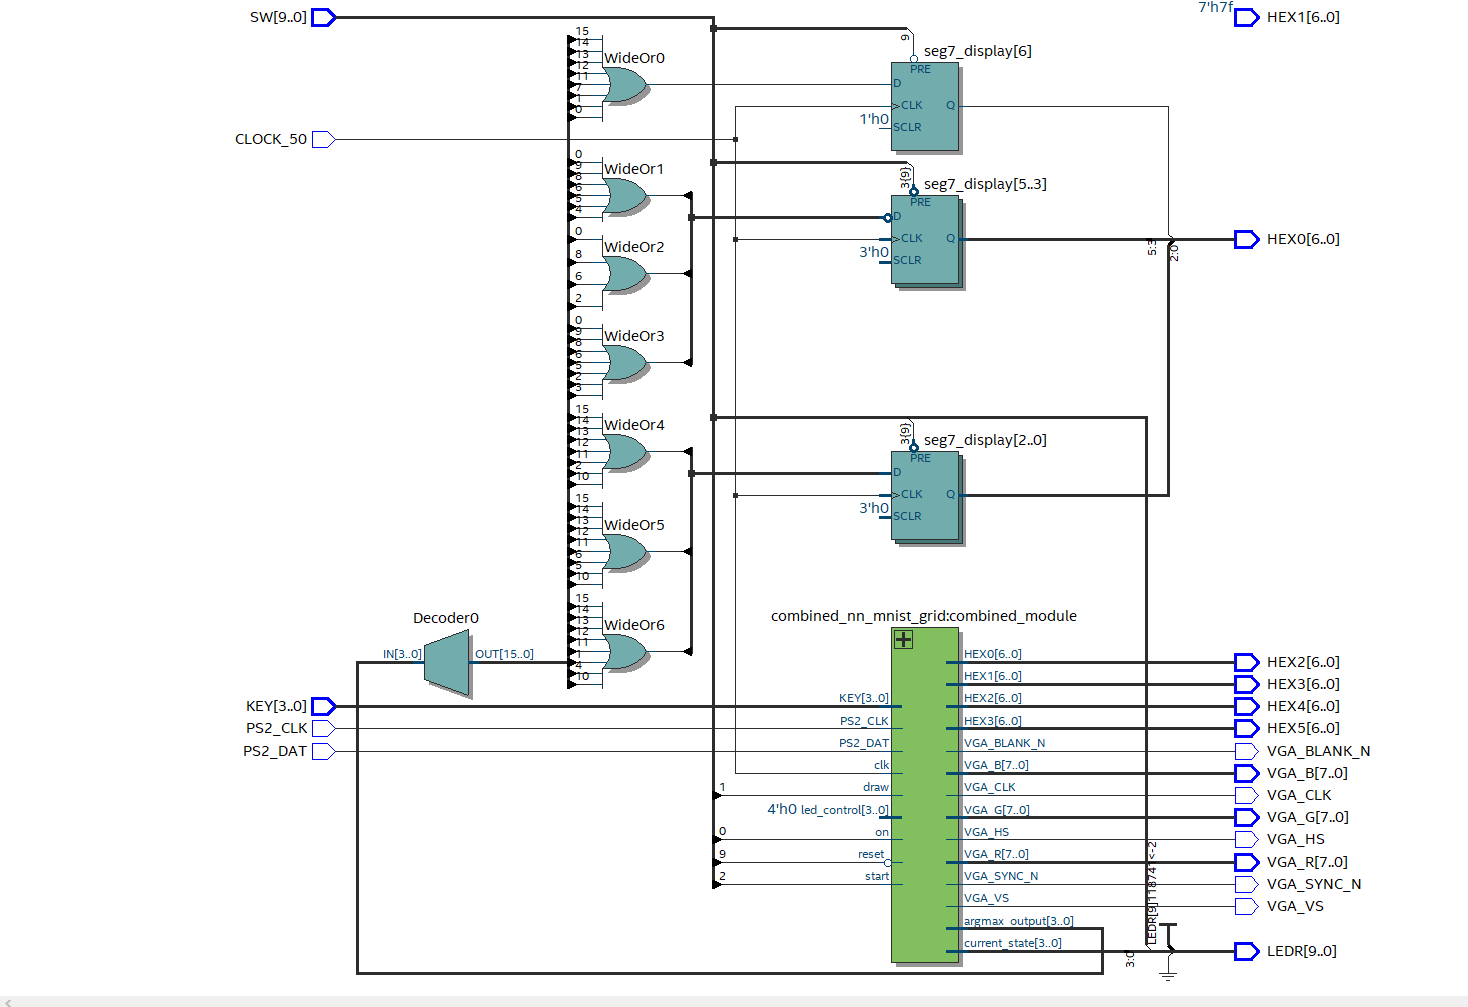Select the VGA_SYNC_N output pin symbol
This screenshot has width=1468, height=1007.
tap(1246, 884)
